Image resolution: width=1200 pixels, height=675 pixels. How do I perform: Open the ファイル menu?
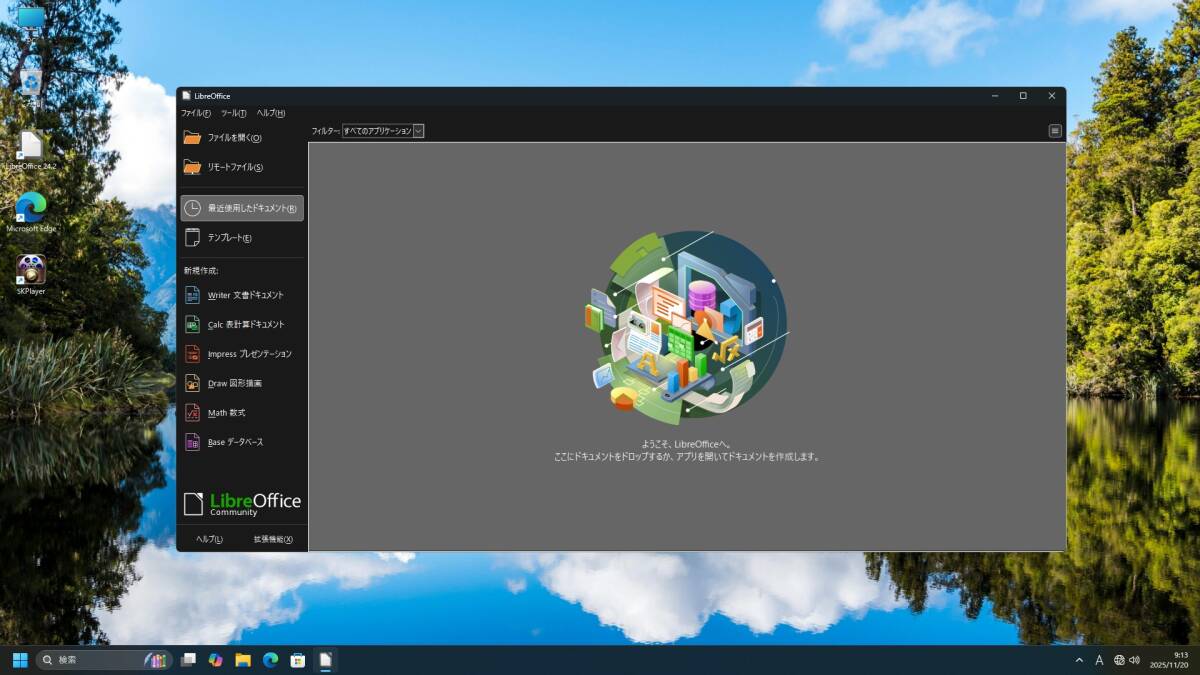pyautogui.click(x=195, y=113)
